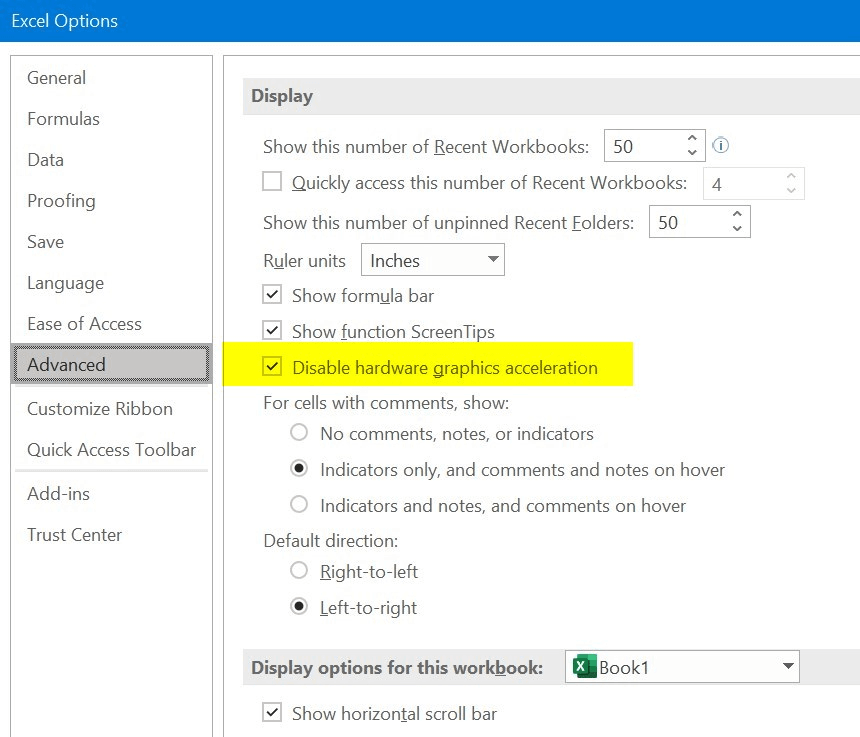The width and height of the screenshot is (860, 737).
Task: Increase Recent Workbooks count with up arrow
Action: [x=692, y=139]
